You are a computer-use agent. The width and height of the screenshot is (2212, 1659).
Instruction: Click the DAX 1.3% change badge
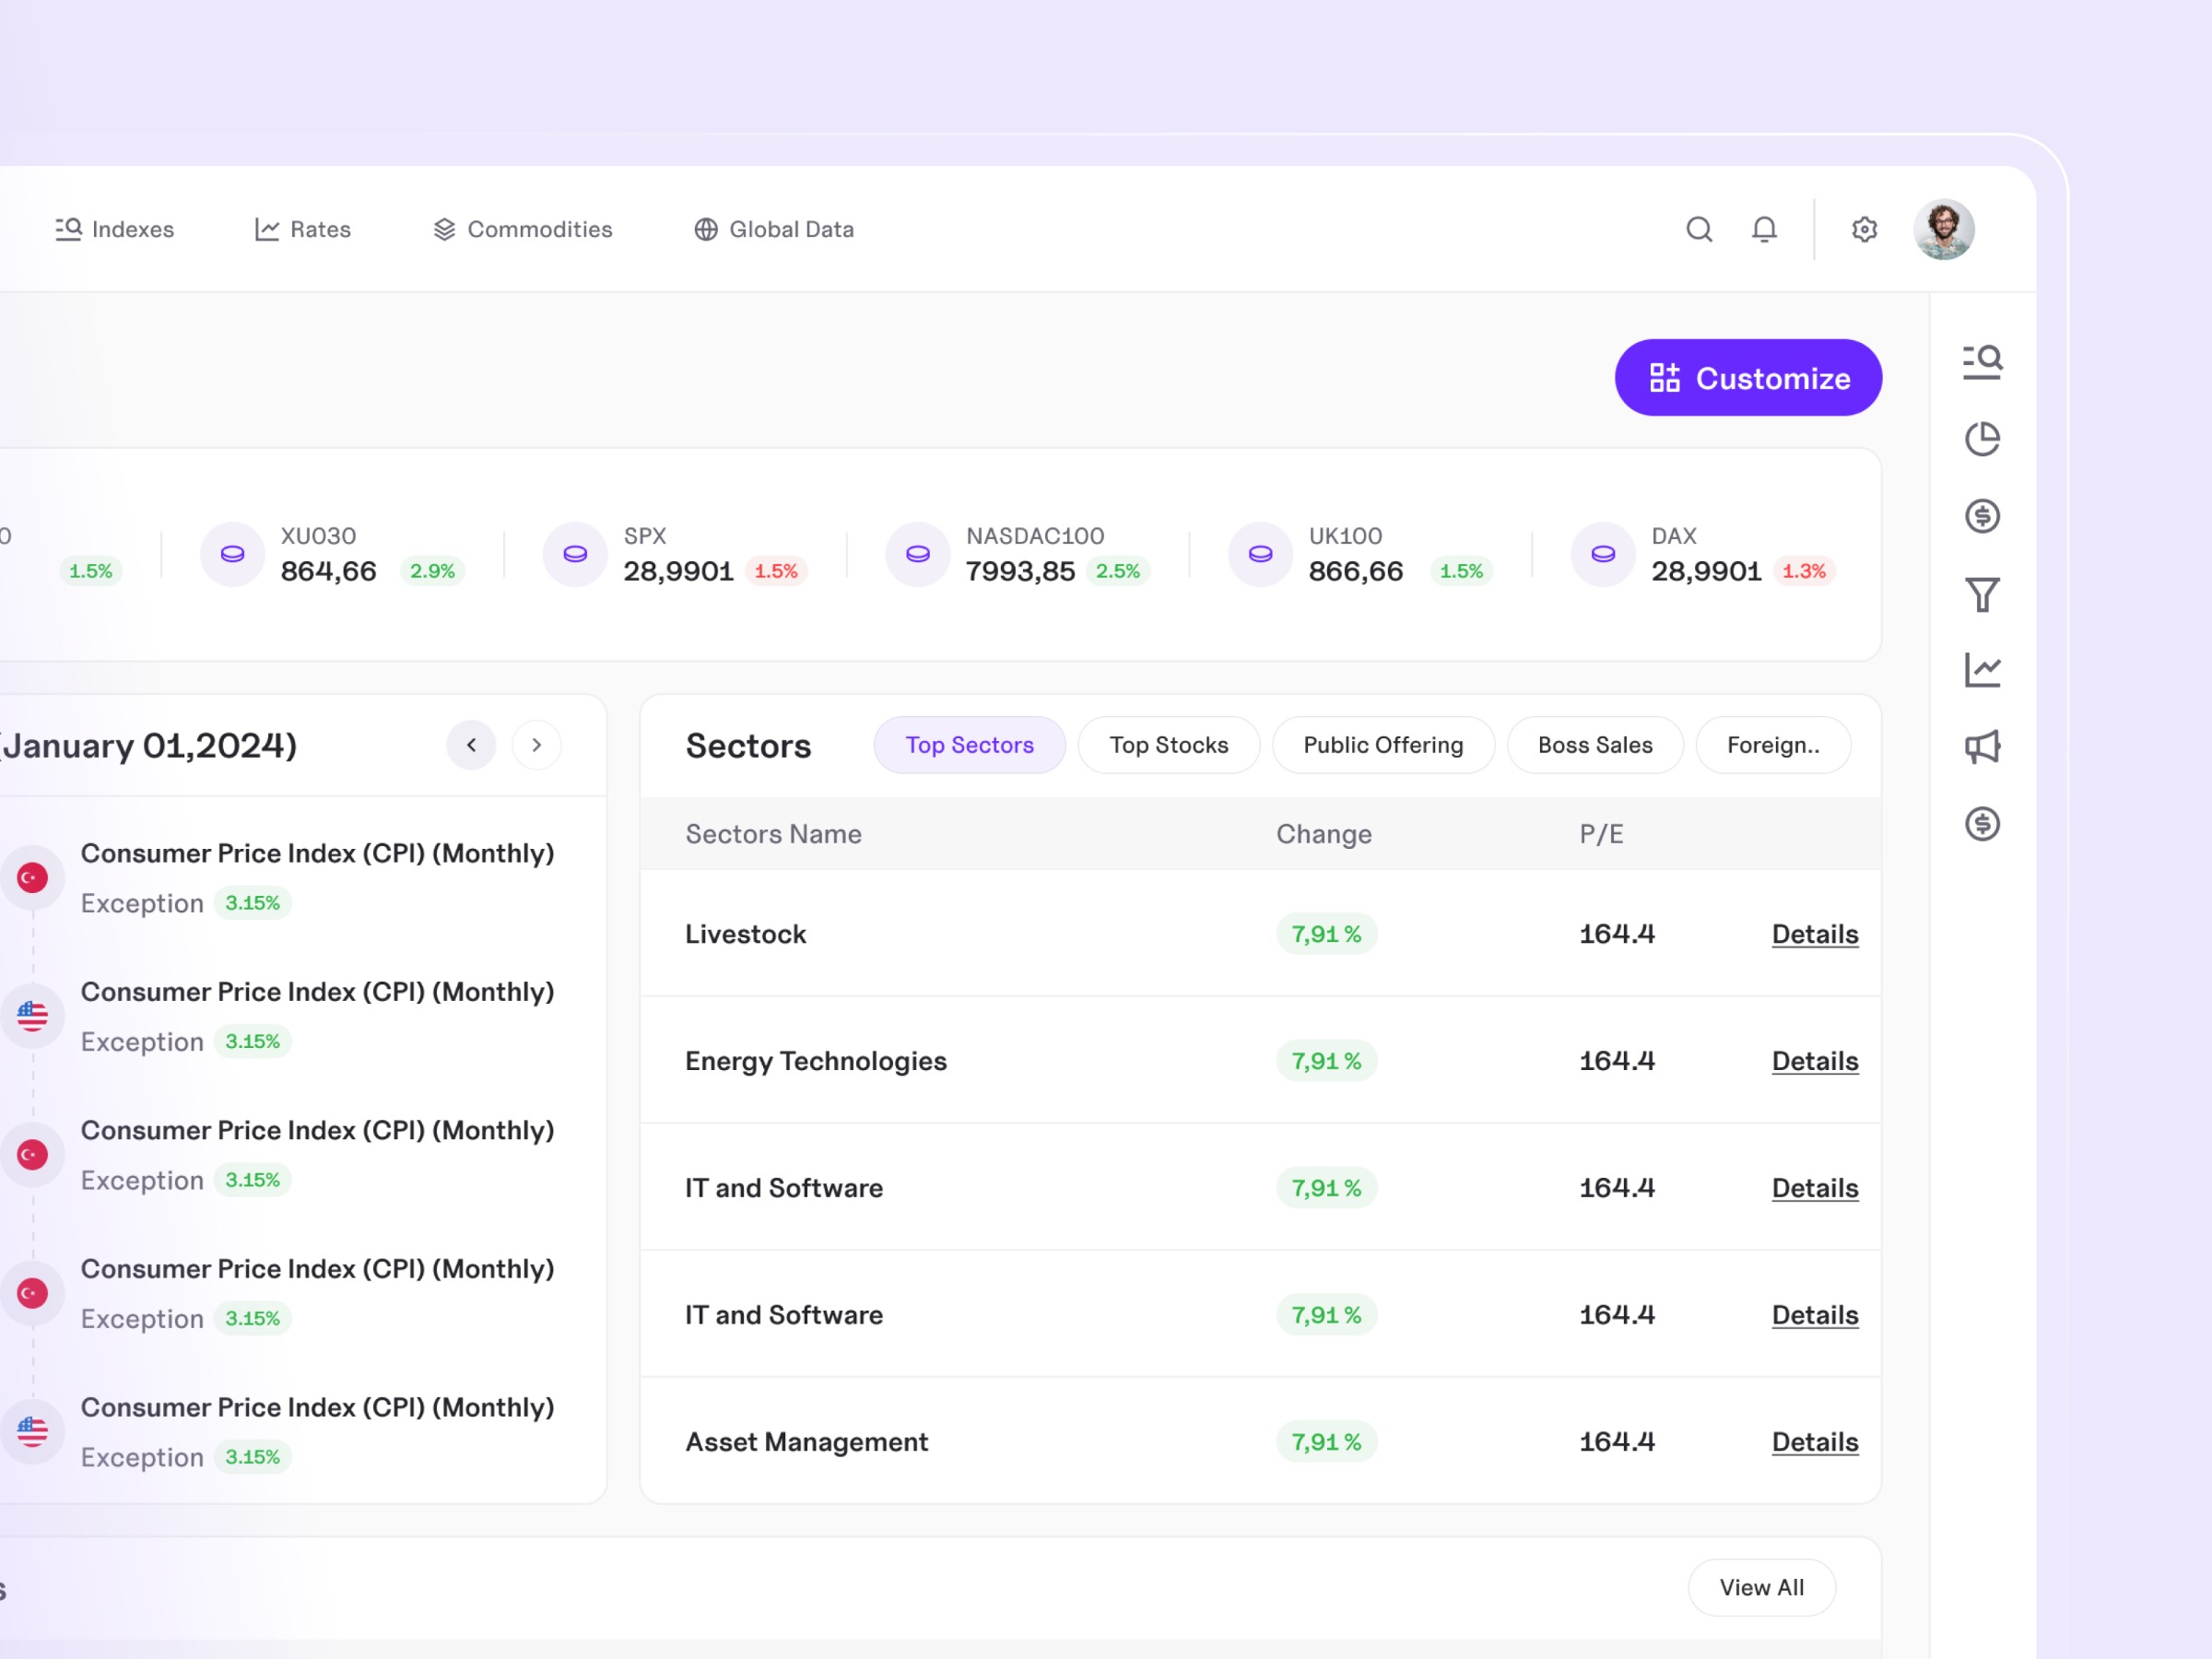tap(1804, 571)
